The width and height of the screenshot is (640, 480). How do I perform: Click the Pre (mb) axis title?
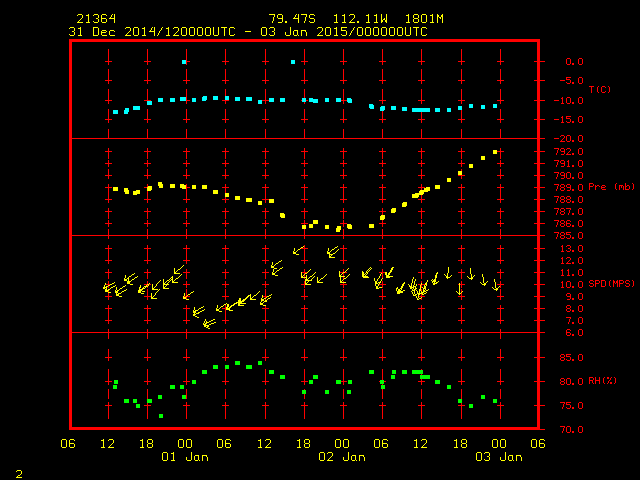pos(611,187)
